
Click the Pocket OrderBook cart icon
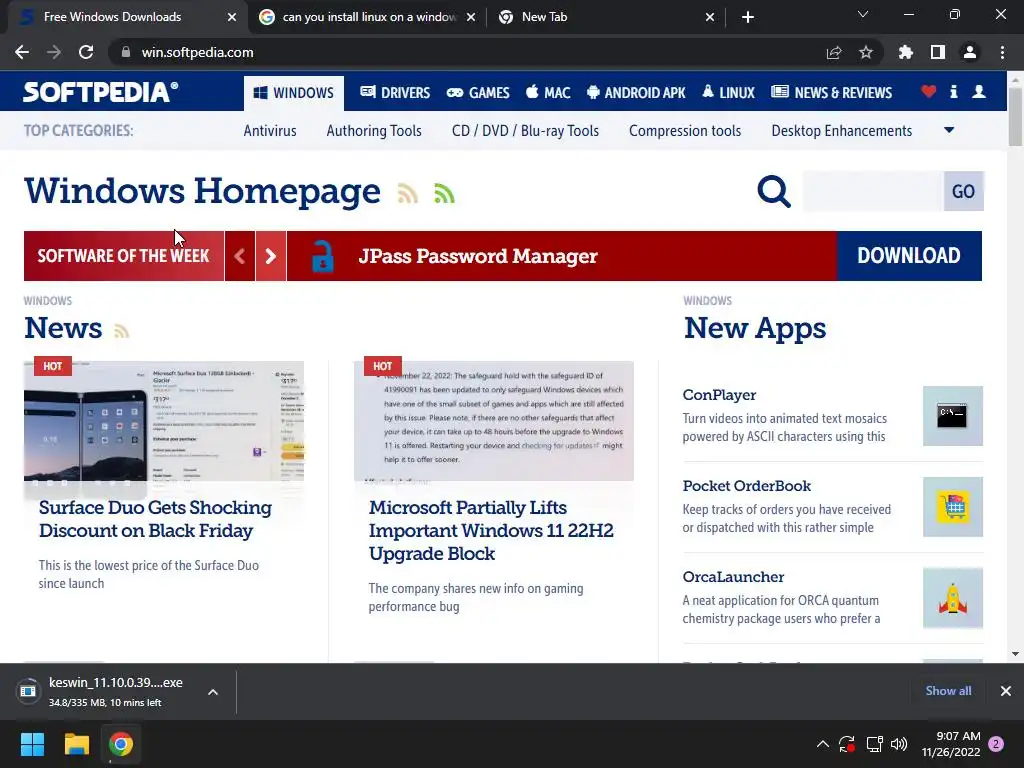coord(953,507)
